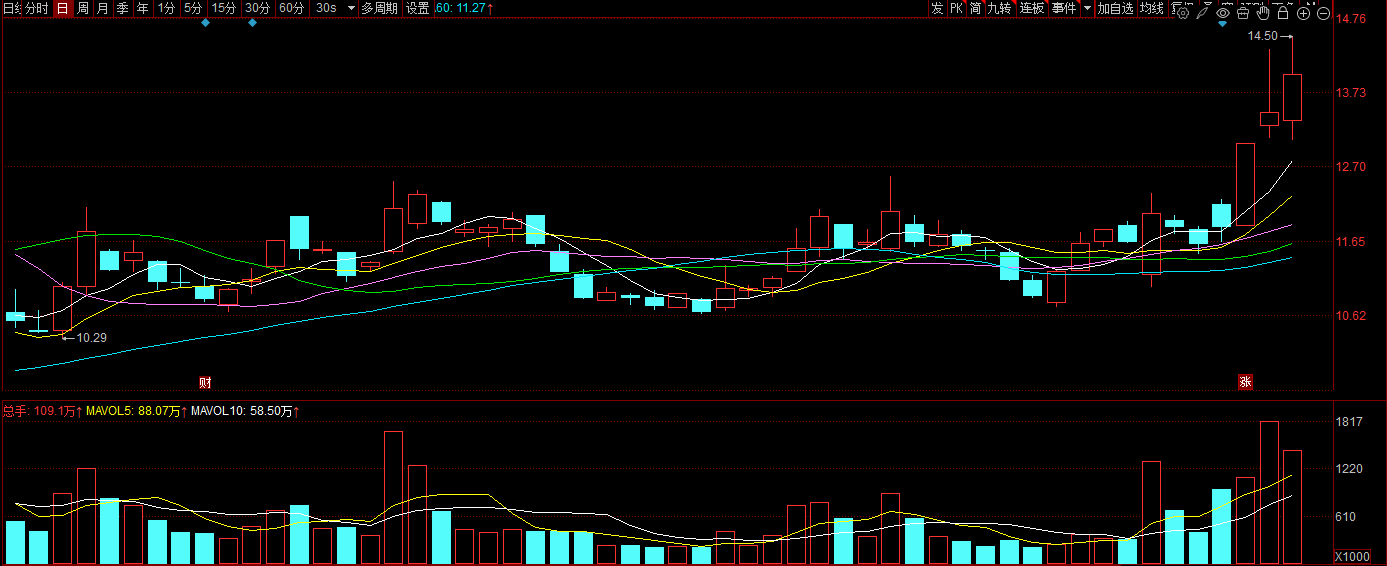This screenshot has width=1387, height=566.
Task: Switch to the 分时 intraday view
Action: tap(36, 8)
